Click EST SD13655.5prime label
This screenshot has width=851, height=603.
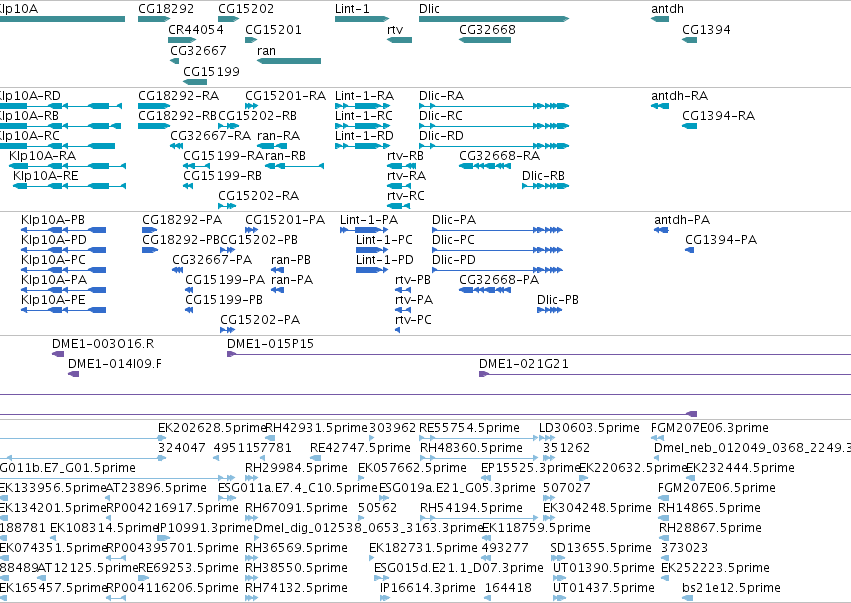(601, 548)
